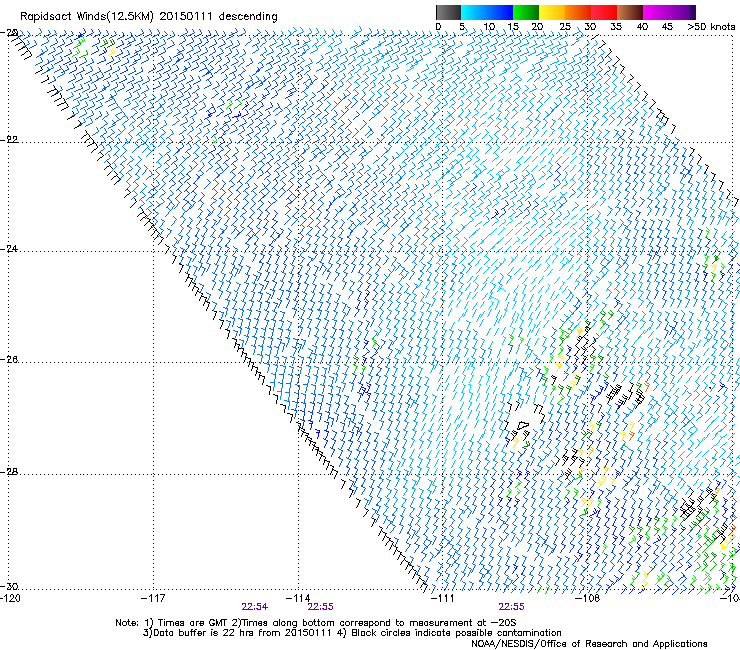Screen dimensions: 740x650
Task: Click the NOAA/NESDIS Office of Research credit text
Action: coord(589,643)
